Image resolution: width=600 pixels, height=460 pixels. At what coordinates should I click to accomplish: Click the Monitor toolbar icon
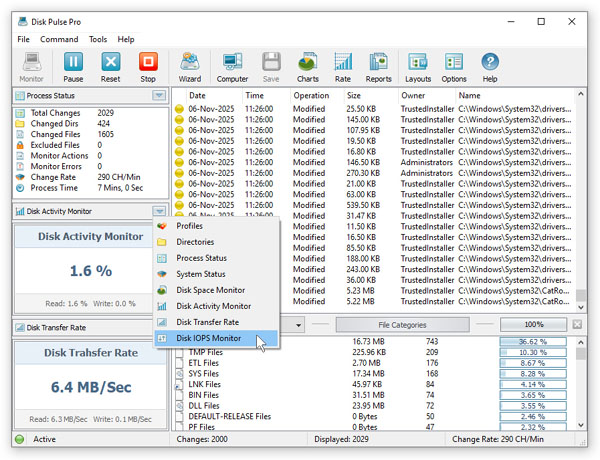point(31,67)
